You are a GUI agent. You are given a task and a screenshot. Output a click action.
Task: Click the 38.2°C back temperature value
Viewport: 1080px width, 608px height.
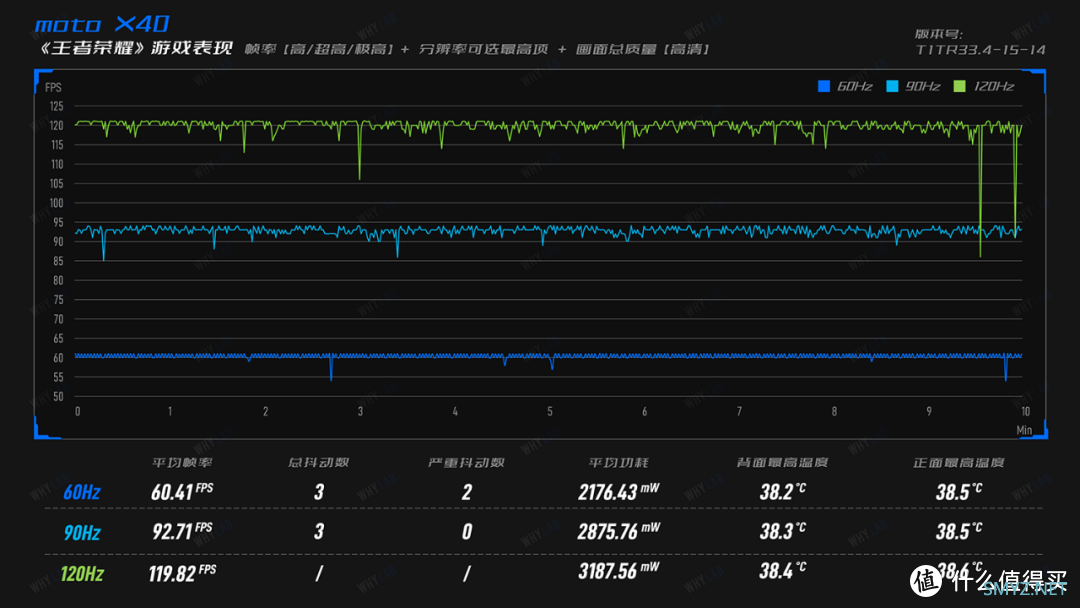[x=782, y=492]
